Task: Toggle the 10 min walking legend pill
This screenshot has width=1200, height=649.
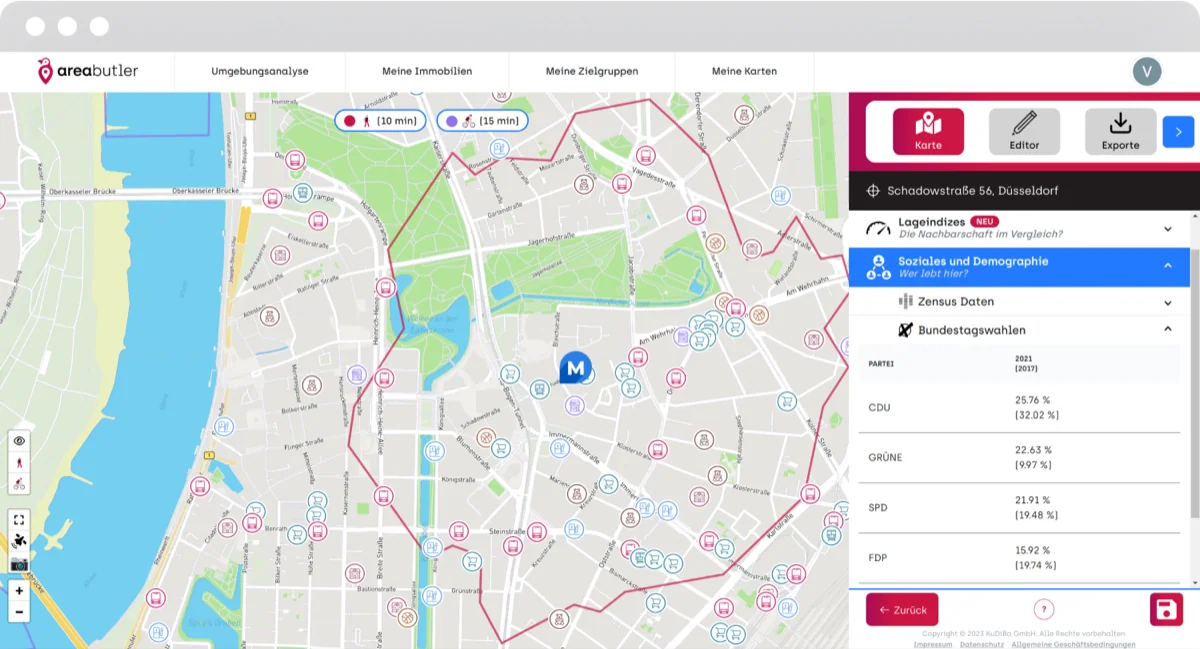Action: tap(380, 121)
